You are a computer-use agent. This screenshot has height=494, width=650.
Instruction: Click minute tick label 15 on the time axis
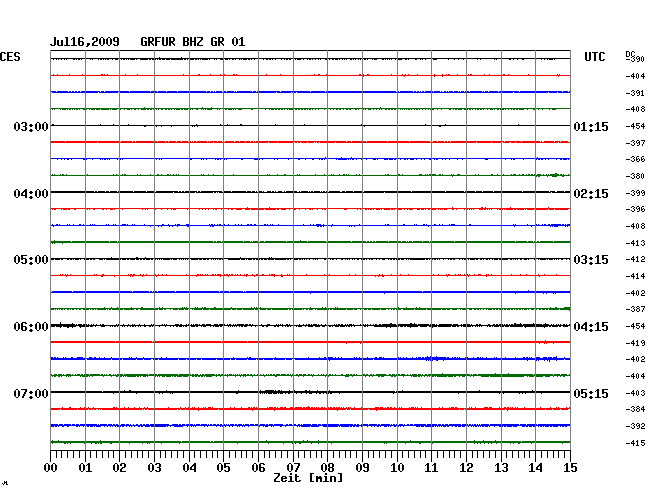coord(570,468)
